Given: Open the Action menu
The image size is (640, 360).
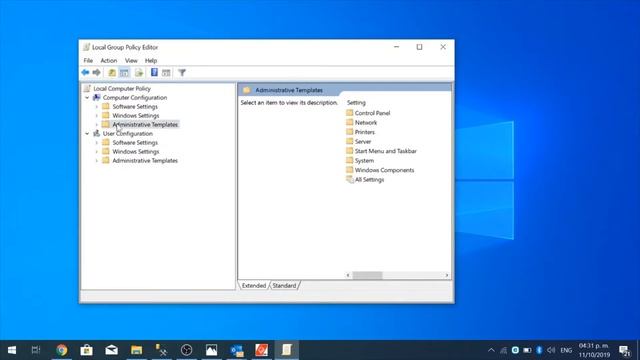Looking at the screenshot, I should (109, 60).
